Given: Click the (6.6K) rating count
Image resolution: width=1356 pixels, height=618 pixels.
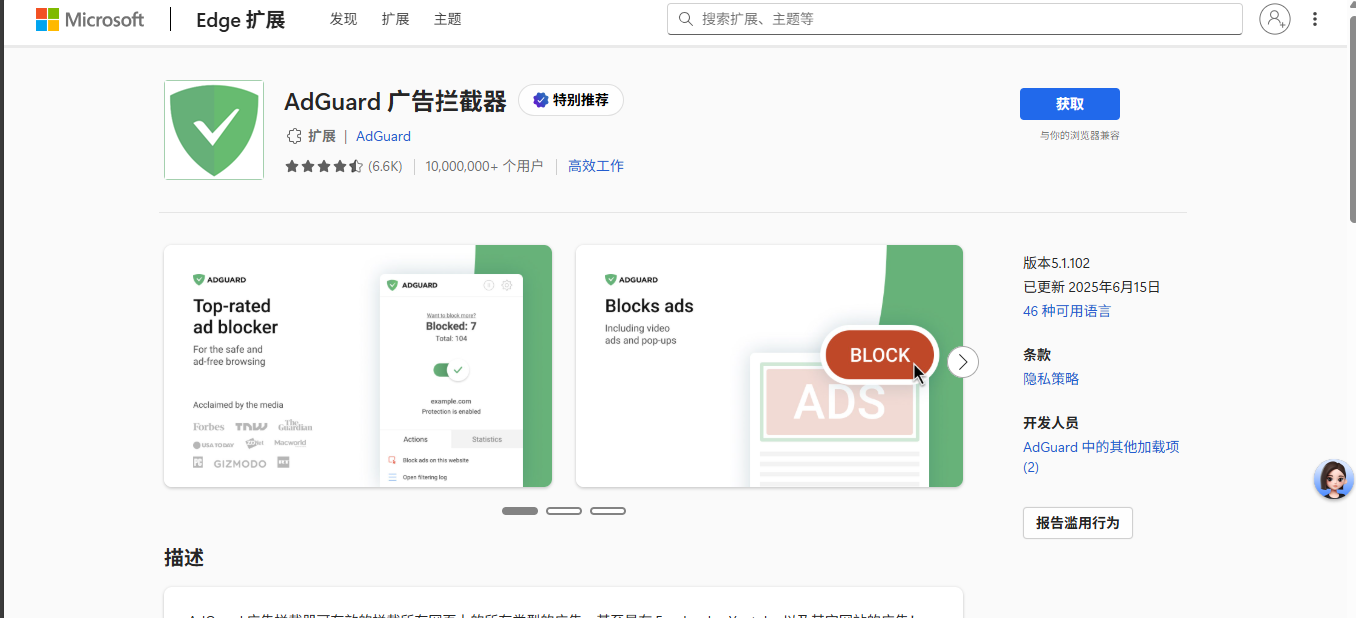Looking at the screenshot, I should point(385,166).
